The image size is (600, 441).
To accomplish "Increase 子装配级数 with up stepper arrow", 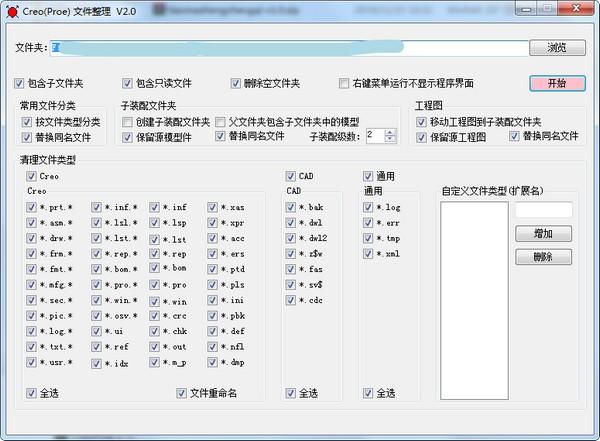I will 390,132.
